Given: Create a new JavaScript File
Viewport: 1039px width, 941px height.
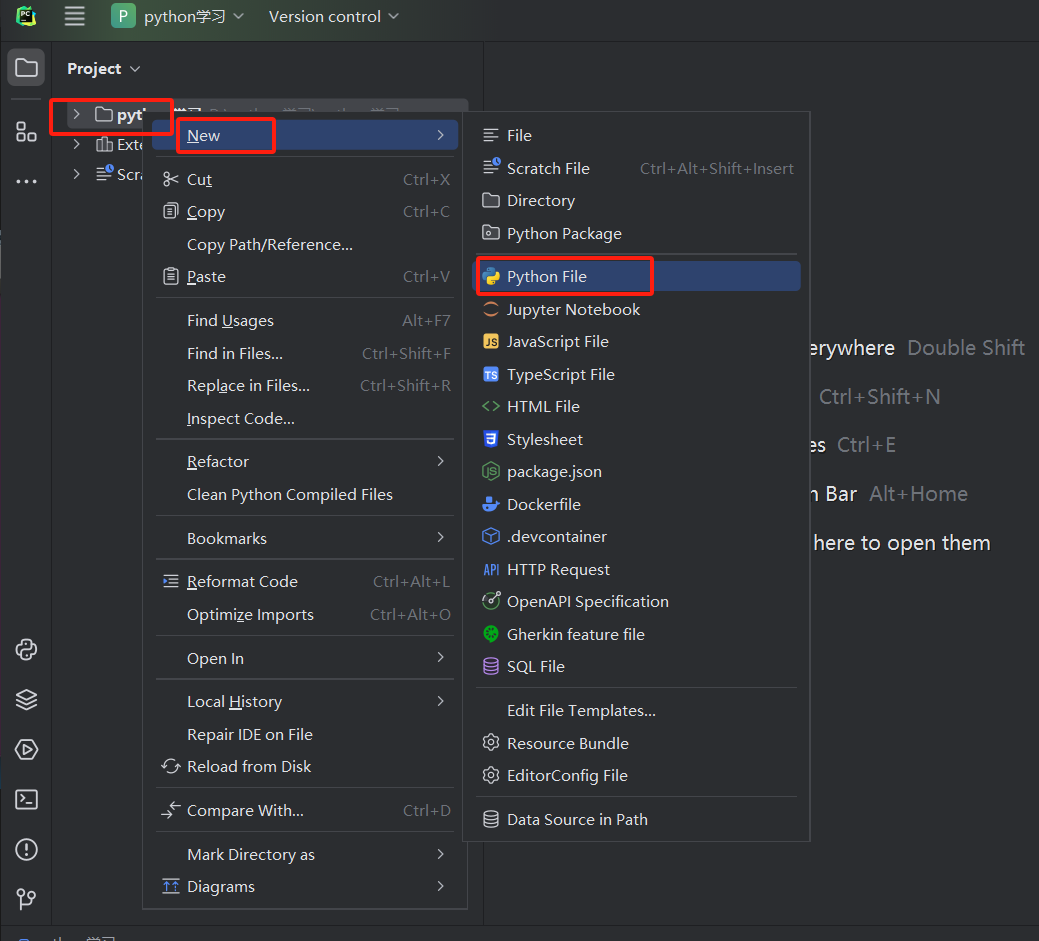Looking at the screenshot, I should pos(637,341).
